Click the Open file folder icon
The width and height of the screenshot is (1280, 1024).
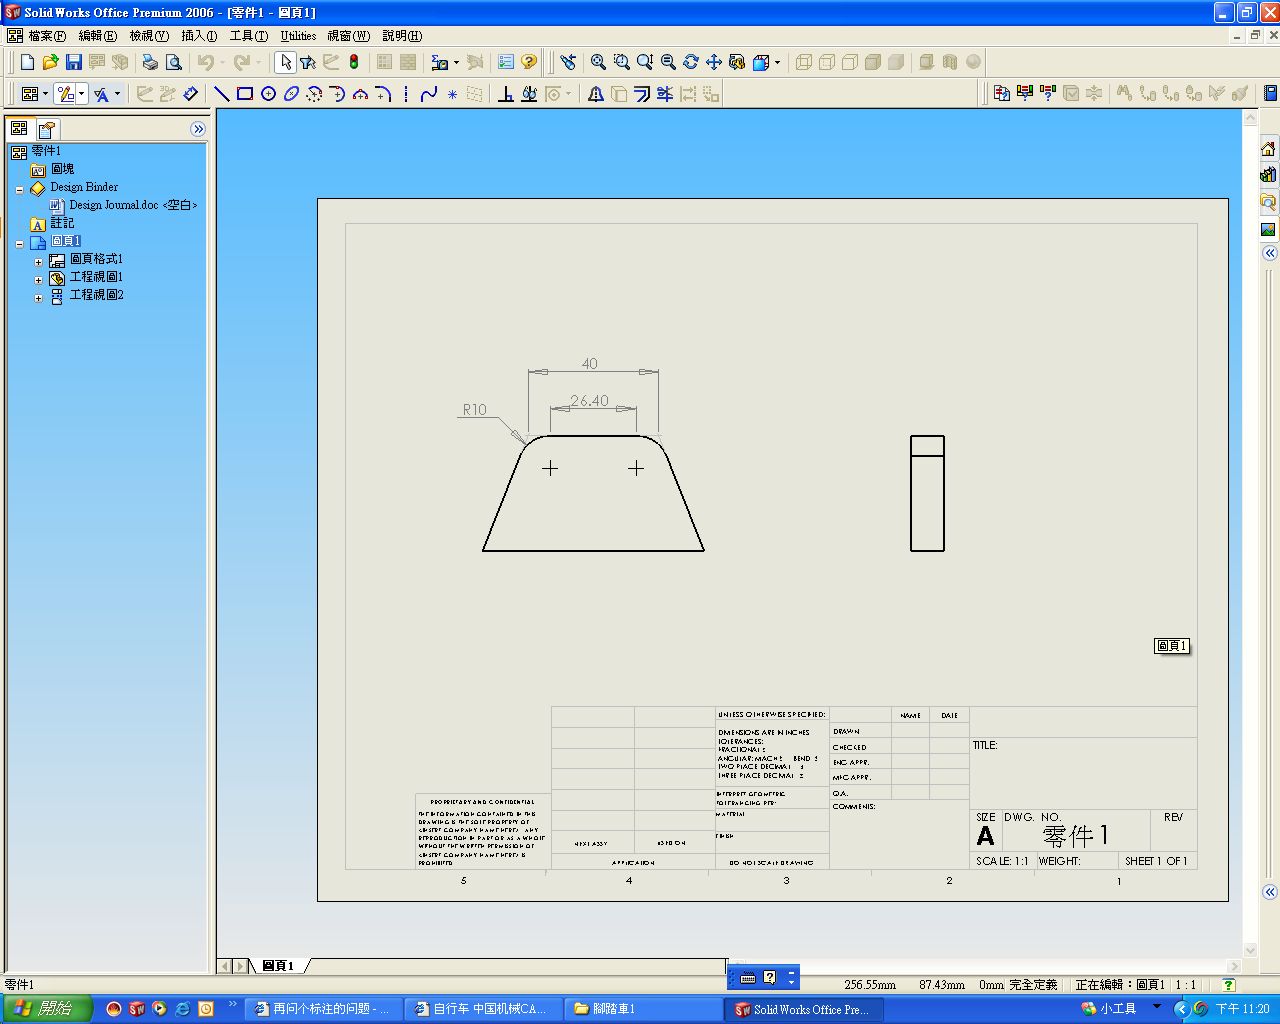51,62
